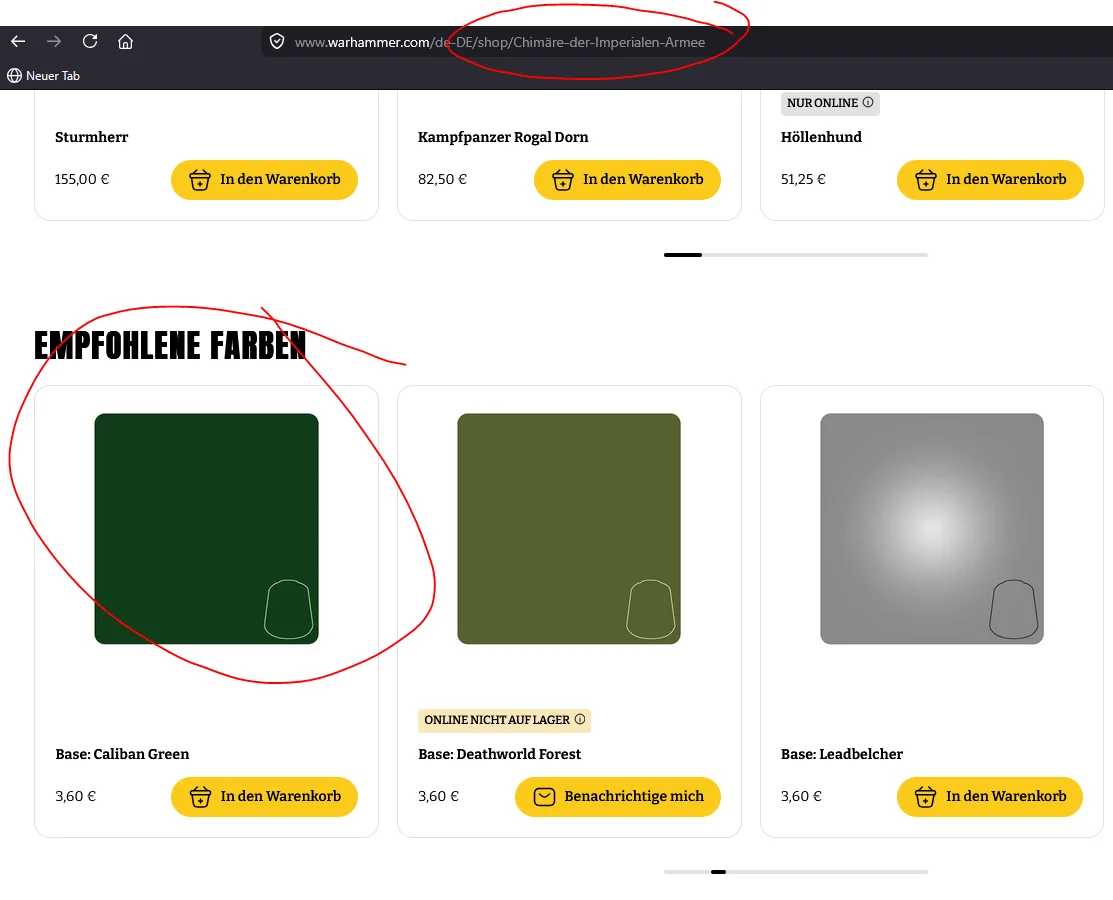Click the paint carousel scroll indicator

coord(796,872)
